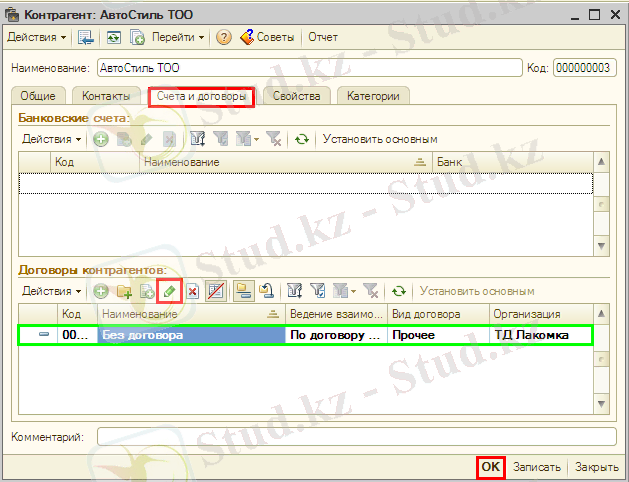The image size is (629, 482).
Task: Click filter-by-current-value icon in bank accounts toolbar
Action: pos(221,139)
